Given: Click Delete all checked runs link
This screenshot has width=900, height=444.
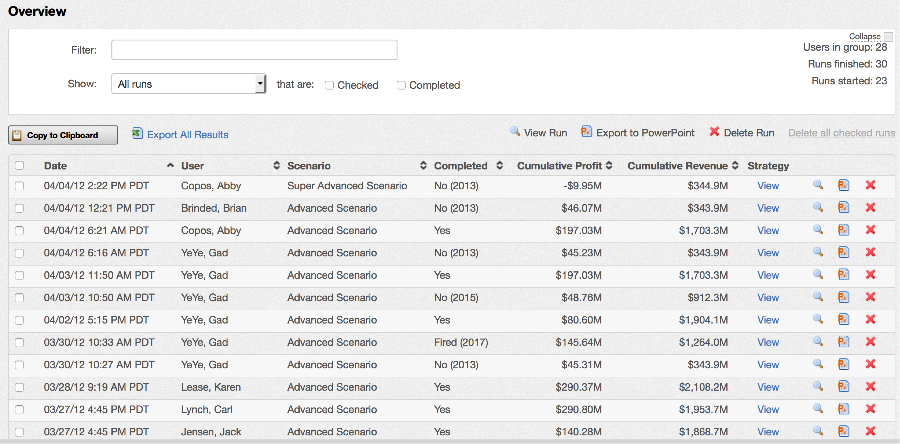Looking at the screenshot, I should [841, 133].
